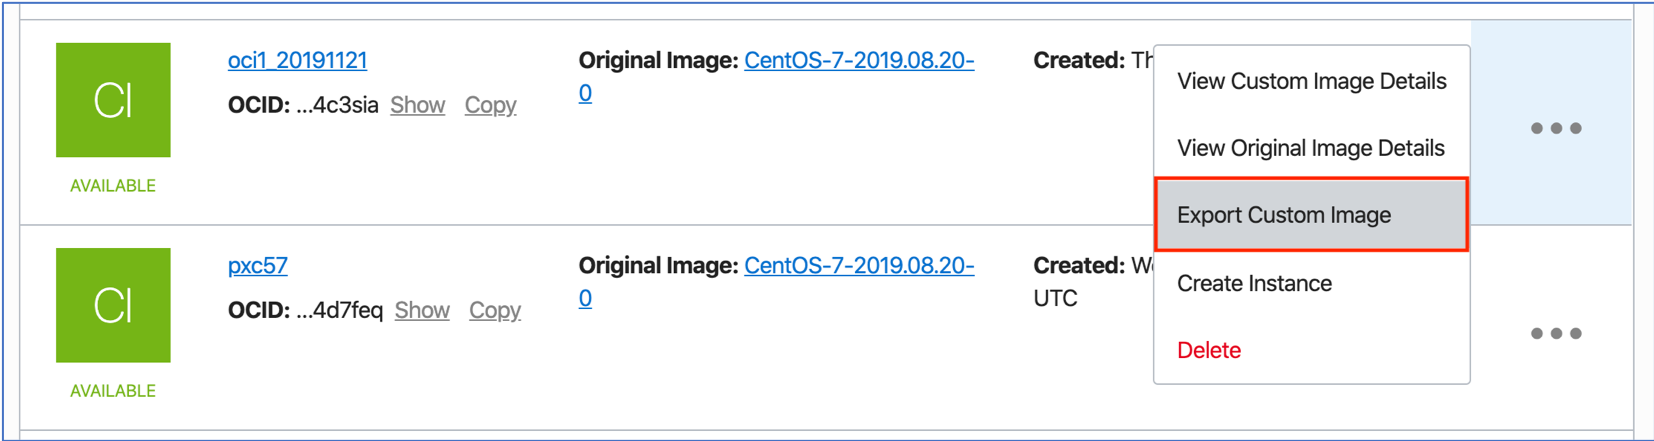Open the pxc57 image link

point(258,265)
